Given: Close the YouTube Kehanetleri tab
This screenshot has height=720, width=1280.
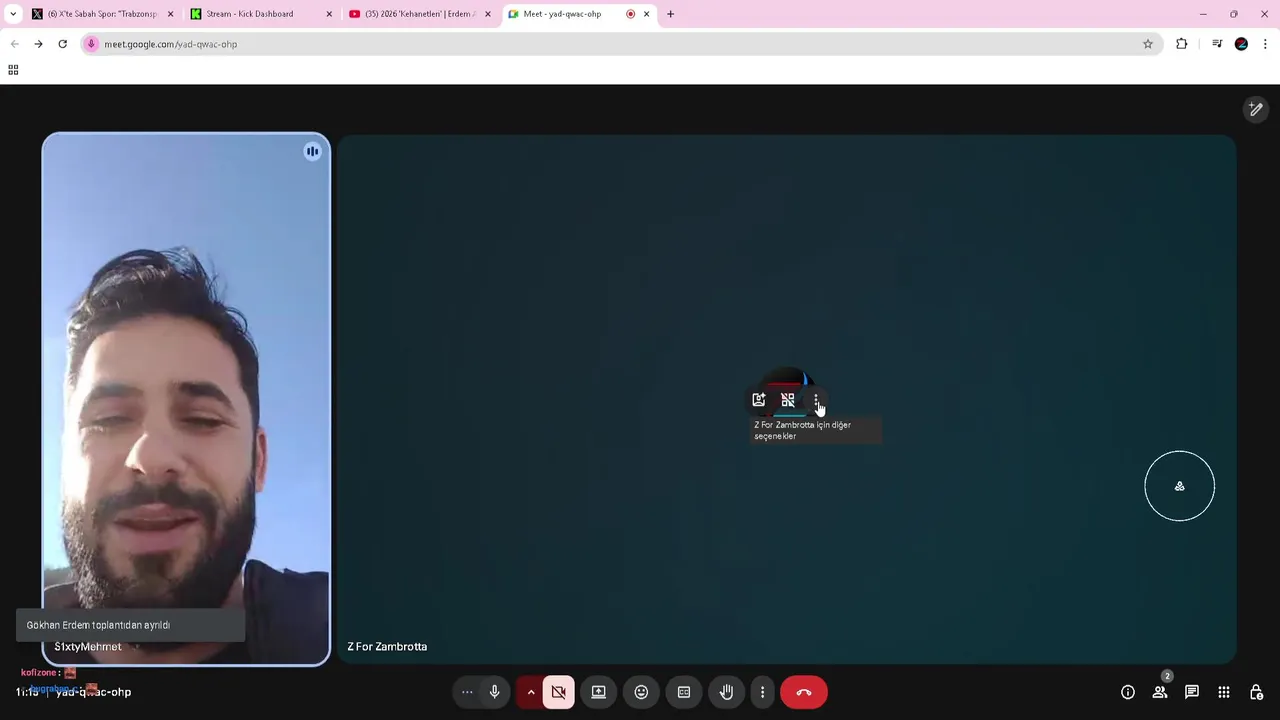Looking at the screenshot, I should [x=488, y=14].
